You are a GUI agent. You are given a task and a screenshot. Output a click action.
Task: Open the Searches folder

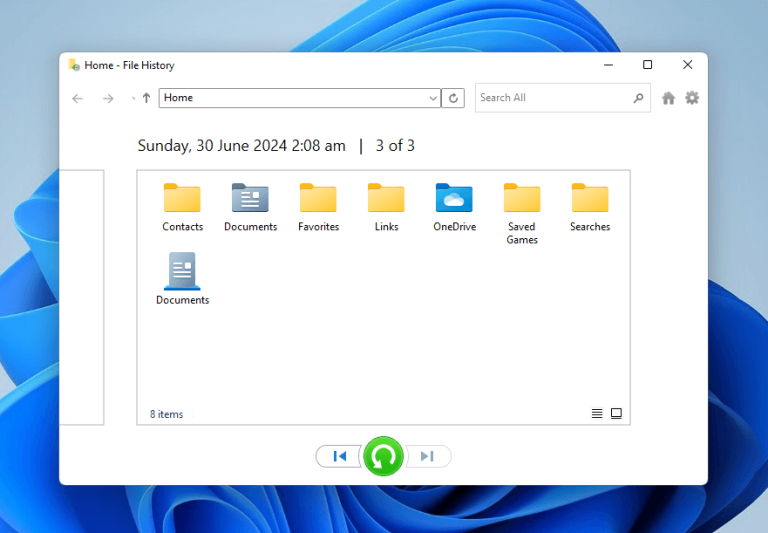(x=590, y=207)
